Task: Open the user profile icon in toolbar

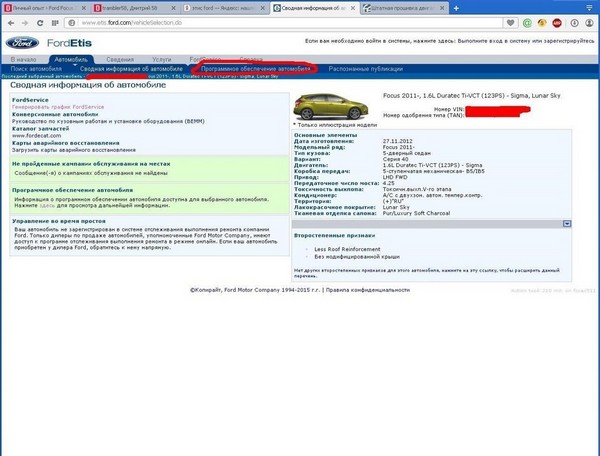Action: pyautogui.click(x=589, y=23)
